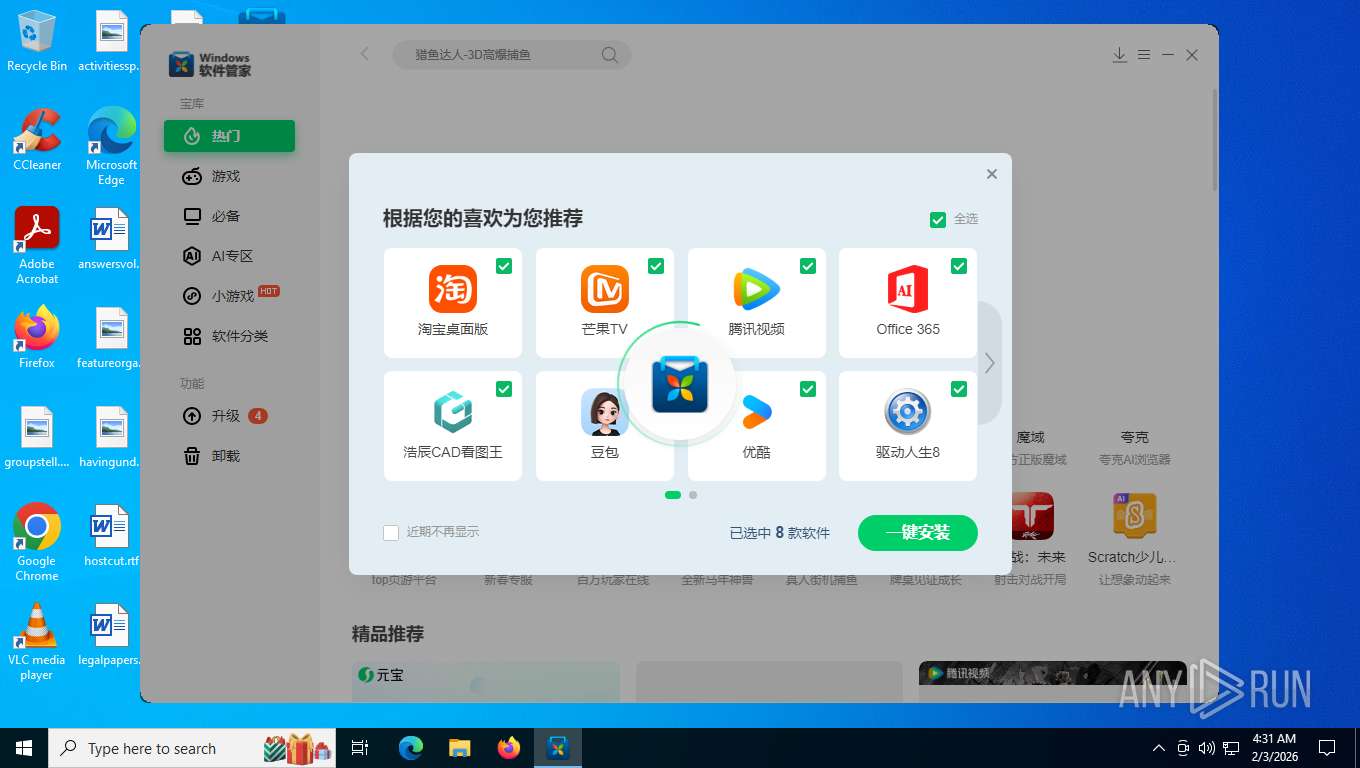The height and width of the screenshot is (768, 1360).
Task: Open hostcut.rtf file on desktop
Action: 111,537
